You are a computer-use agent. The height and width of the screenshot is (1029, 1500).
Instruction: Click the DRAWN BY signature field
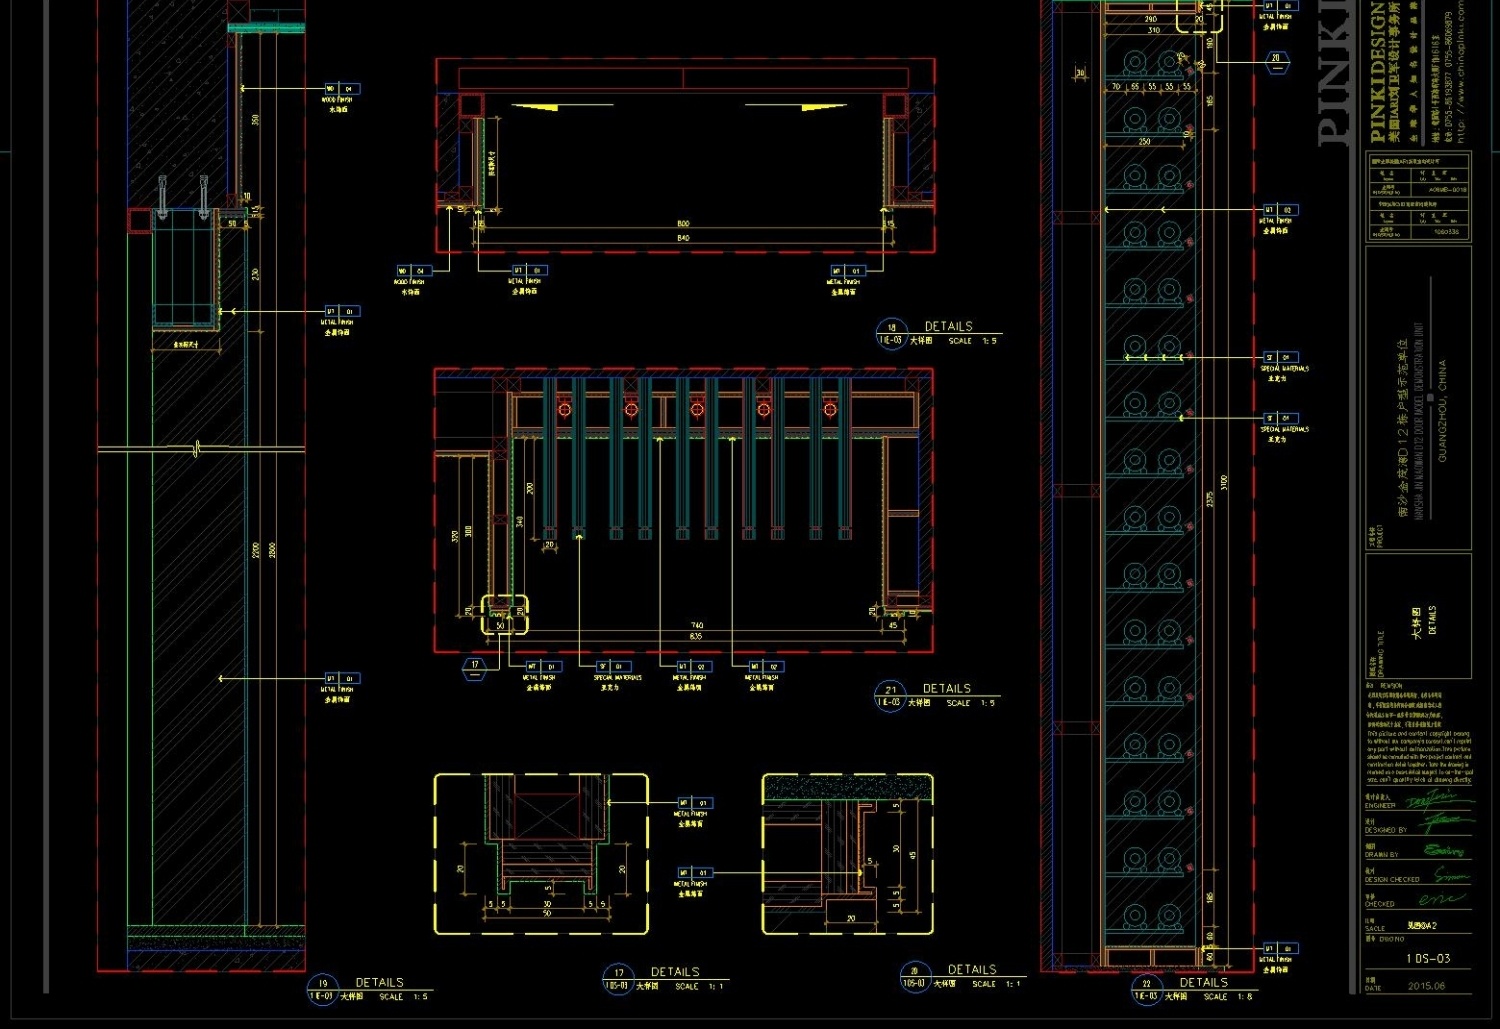[x=1418, y=850]
